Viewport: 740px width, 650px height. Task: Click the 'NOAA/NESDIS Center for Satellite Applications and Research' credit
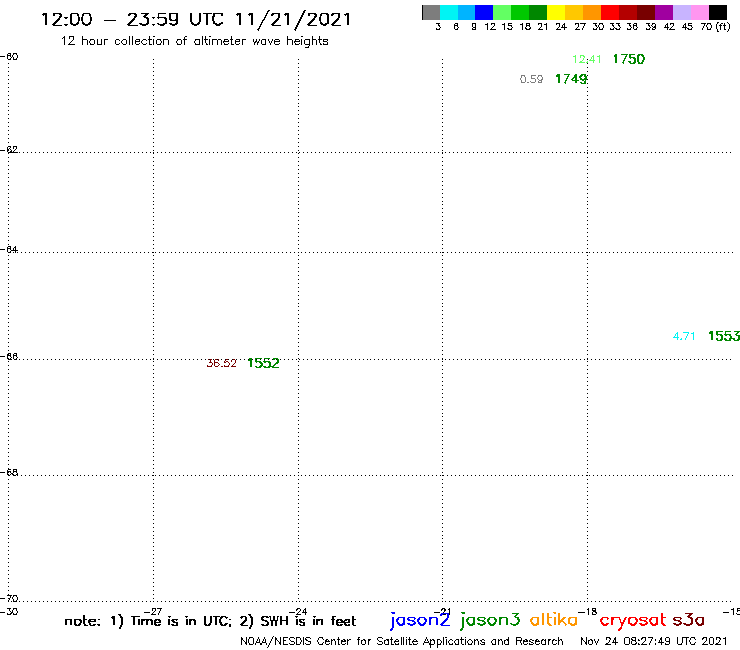402,641
